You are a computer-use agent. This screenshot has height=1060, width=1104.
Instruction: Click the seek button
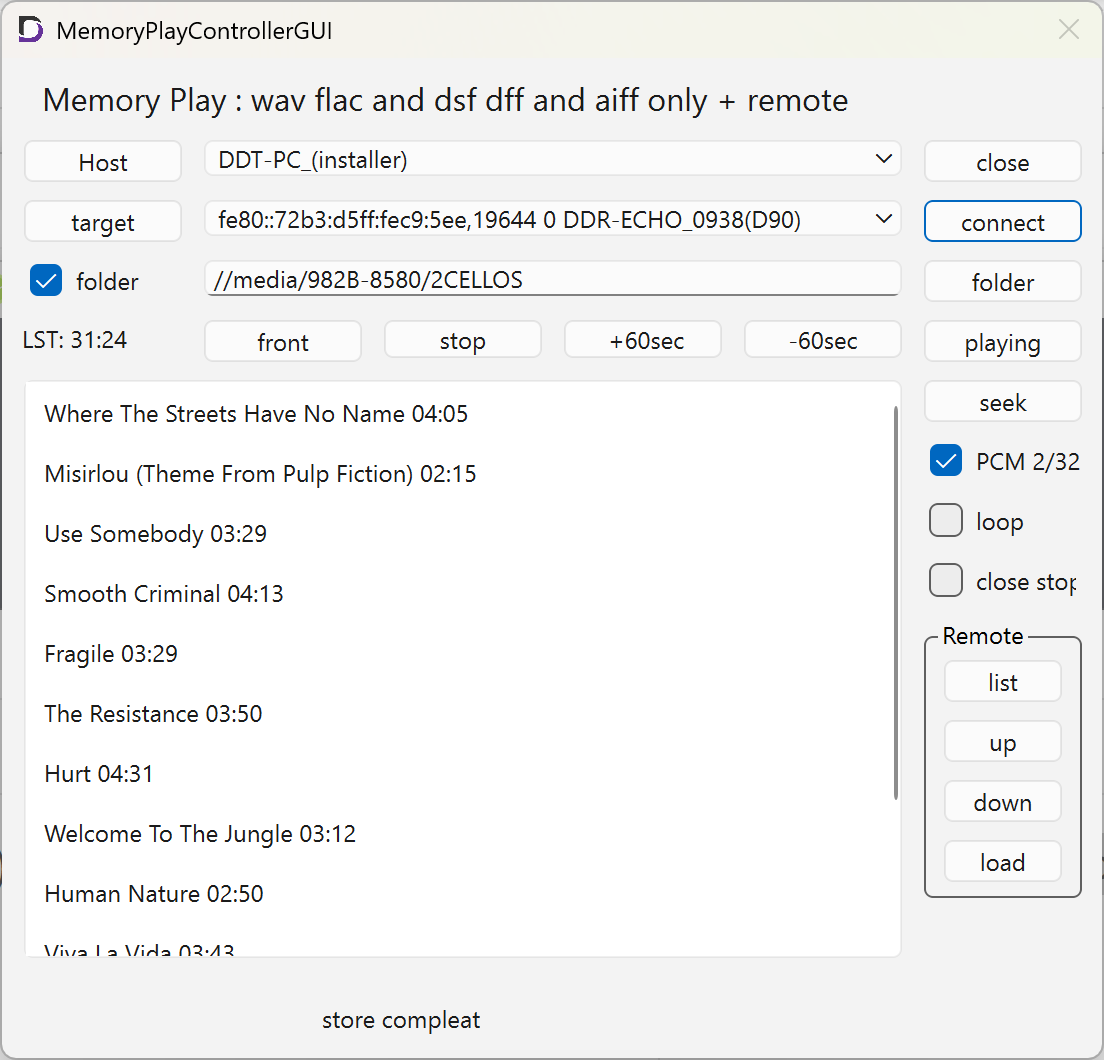[1003, 402]
